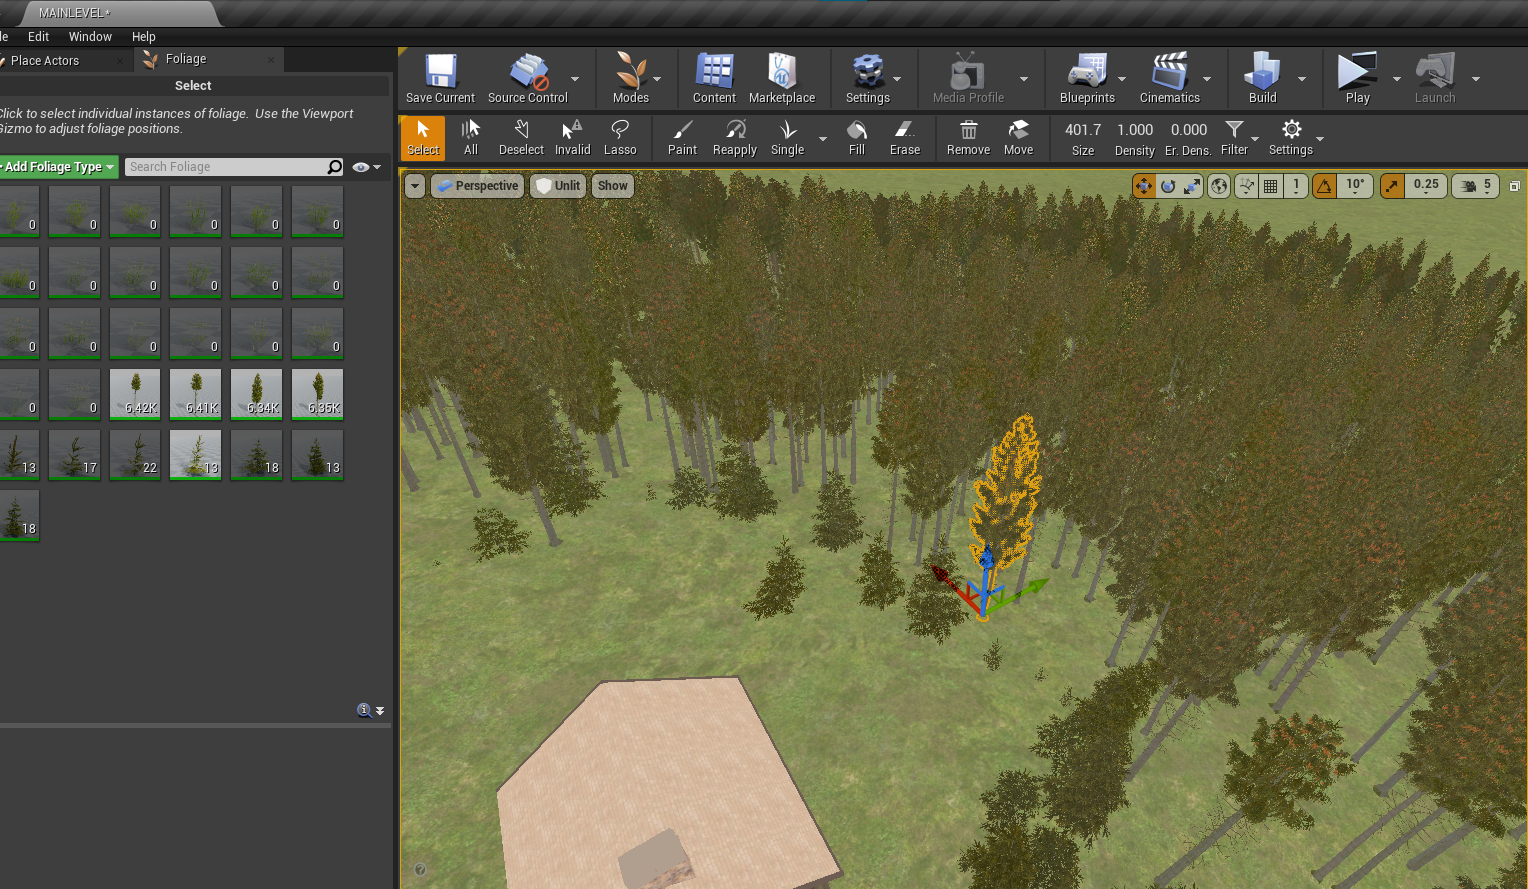Select the foliage Select tool

click(x=423, y=138)
